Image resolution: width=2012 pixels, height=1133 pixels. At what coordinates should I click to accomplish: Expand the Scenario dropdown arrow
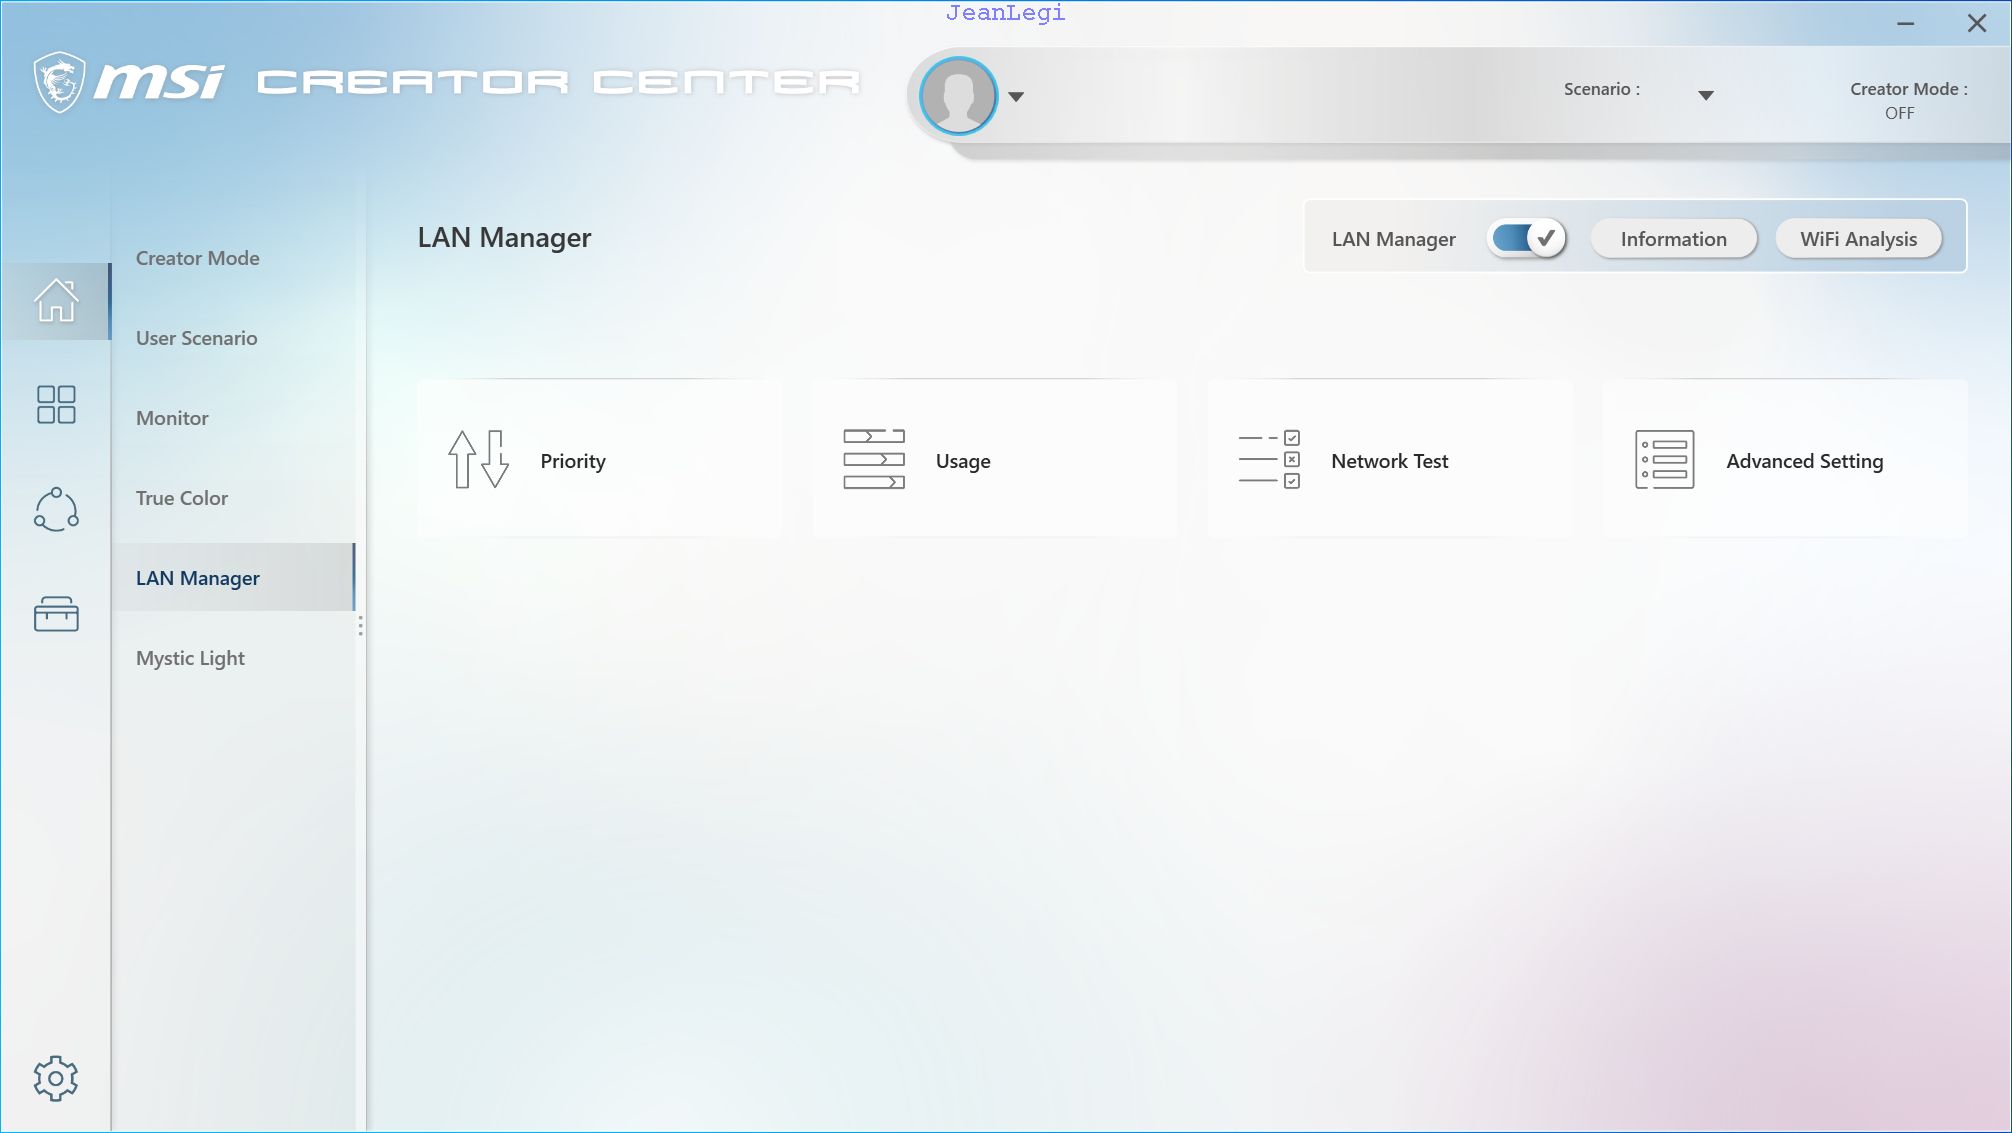1706,95
